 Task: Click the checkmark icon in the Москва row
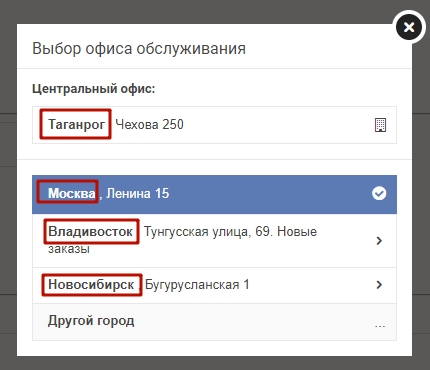379,193
